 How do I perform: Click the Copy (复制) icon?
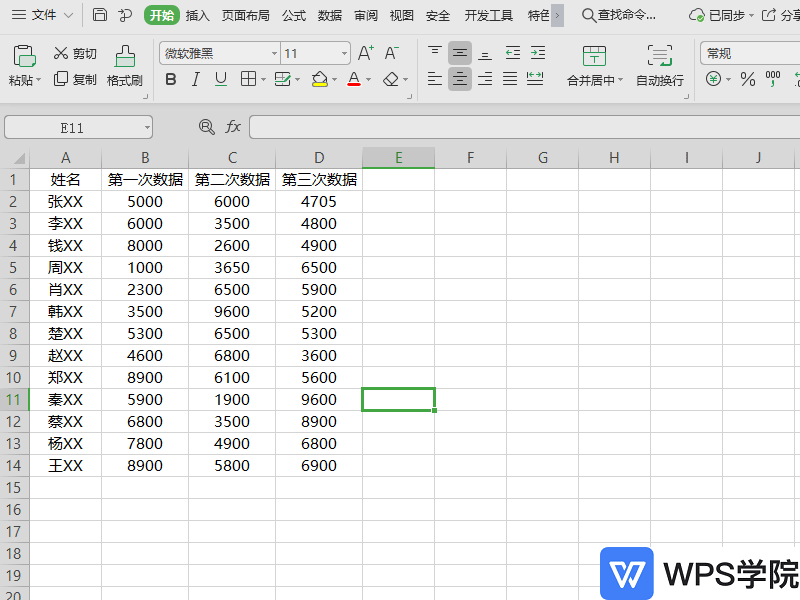(61, 79)
